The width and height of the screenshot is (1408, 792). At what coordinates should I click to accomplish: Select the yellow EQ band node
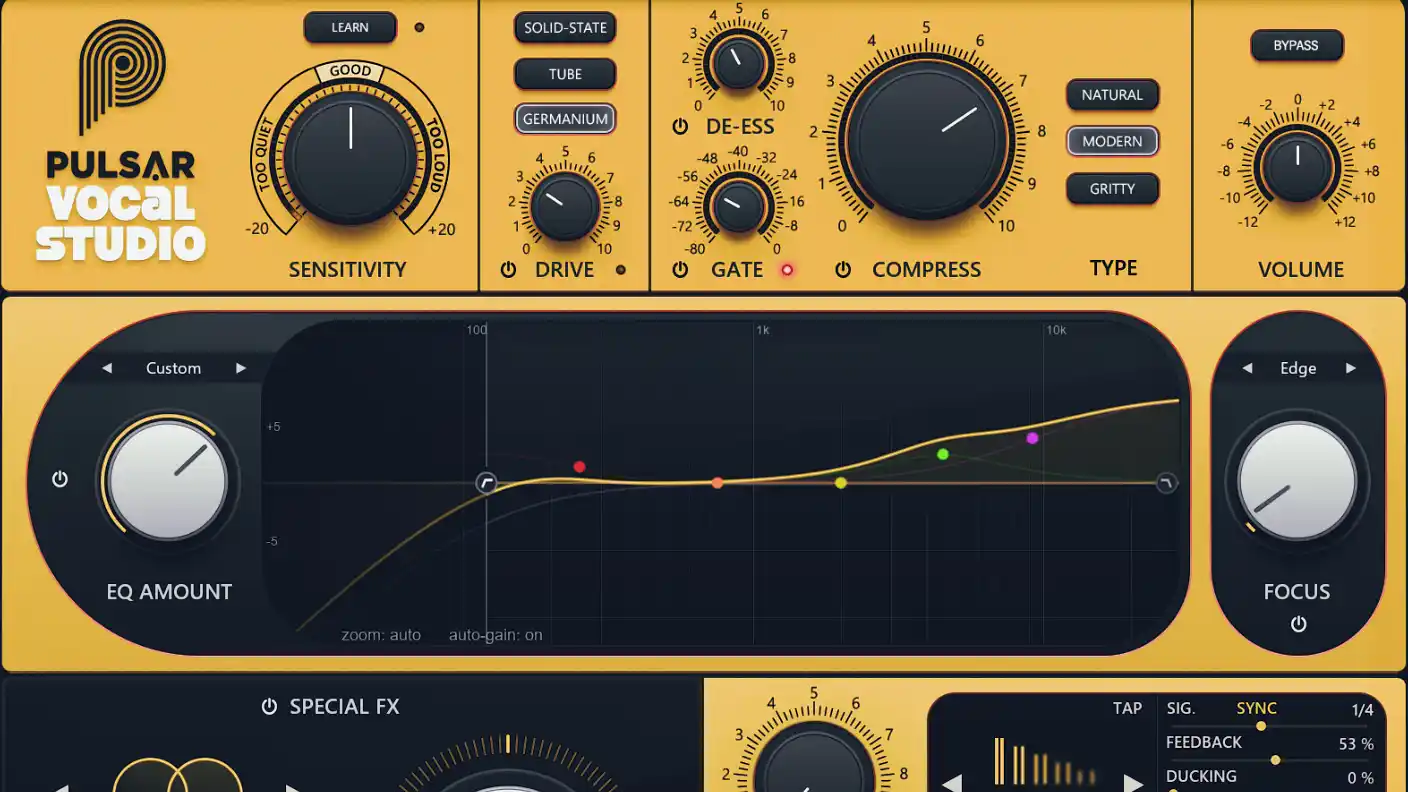841,483
